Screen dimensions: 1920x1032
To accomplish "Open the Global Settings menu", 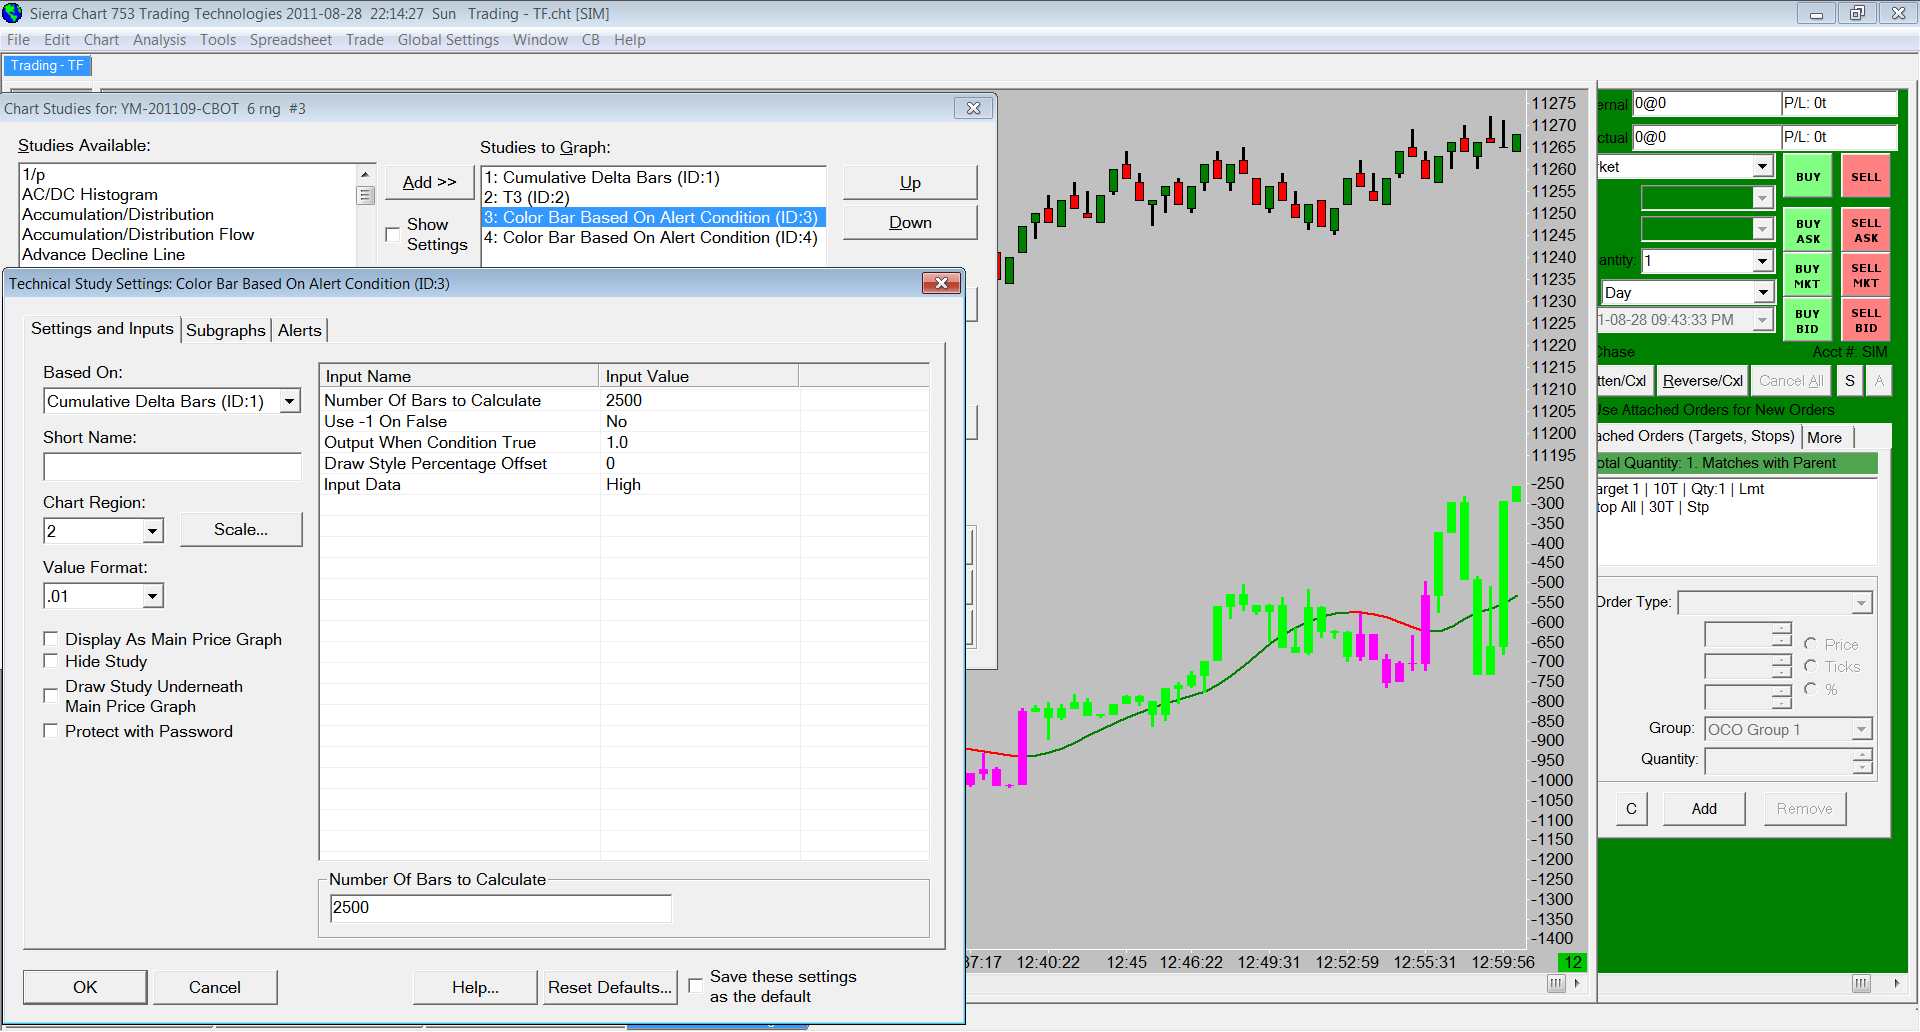I will point(448,40).
